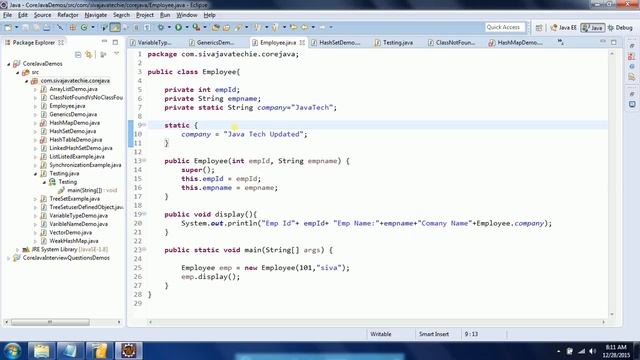Screen dimensions: 640x360
Task: Collapse the Testing.java tree node
Action: pyautogui.click(x=36, y=174)
